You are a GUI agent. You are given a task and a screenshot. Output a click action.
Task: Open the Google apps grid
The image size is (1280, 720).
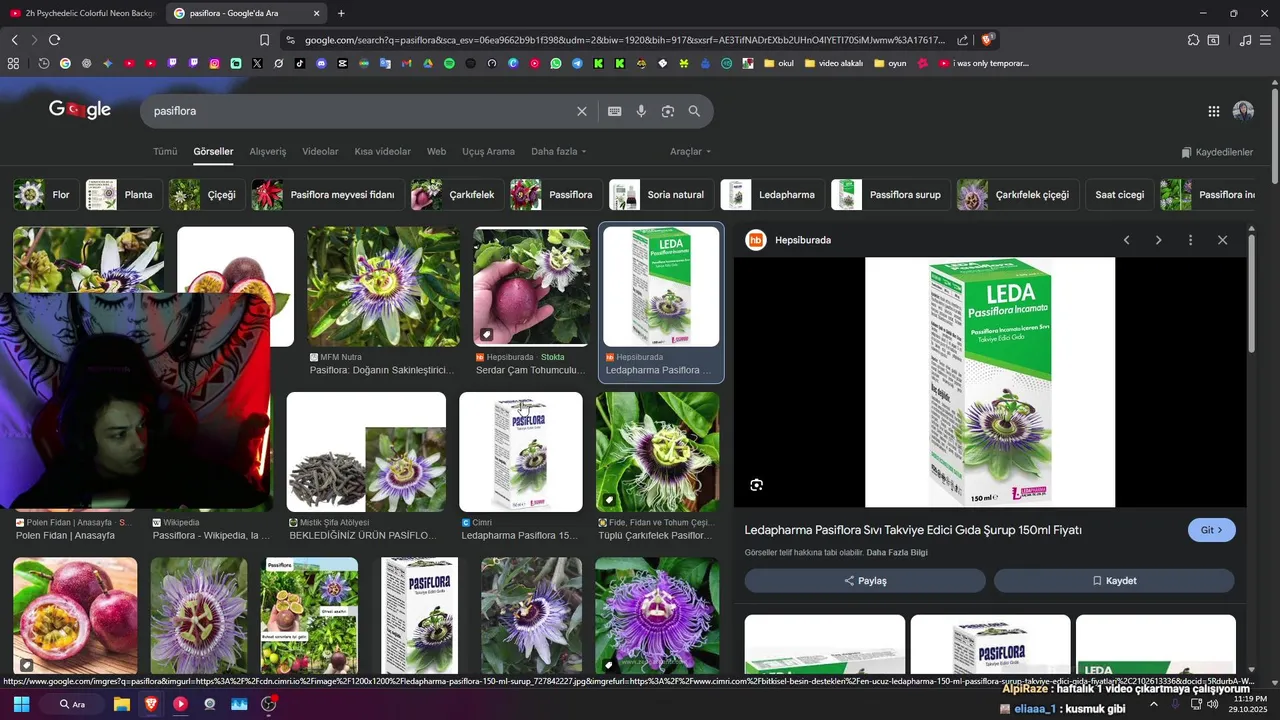[x=1213, y=111]
